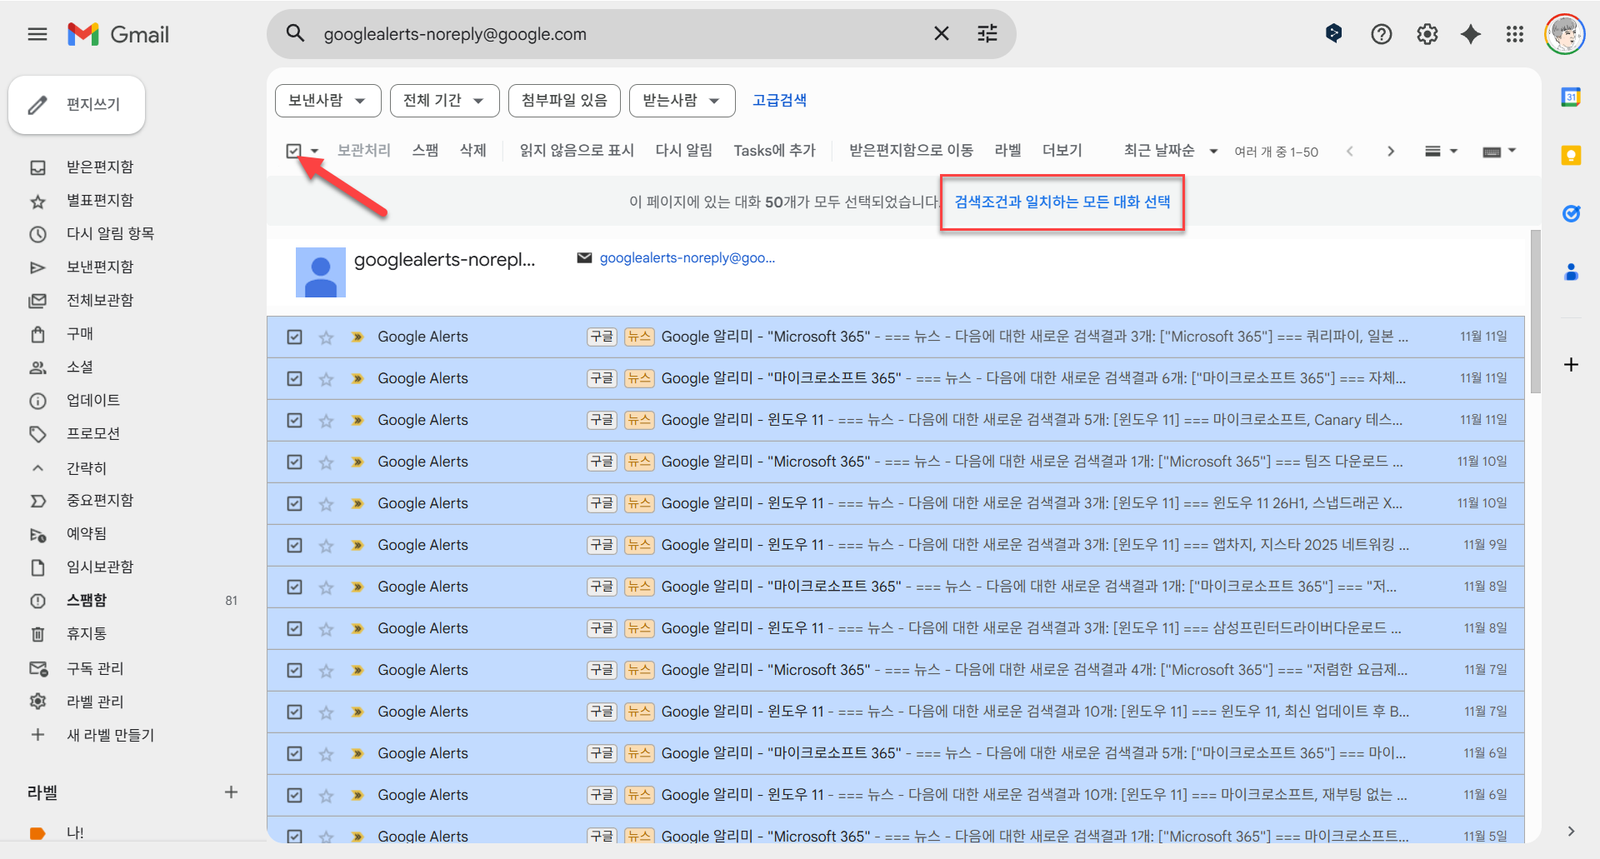Uncheck the 11월 9일 email checkbox
The width and height of the screenshot is (1600, 859).
[x=294, y=545]
